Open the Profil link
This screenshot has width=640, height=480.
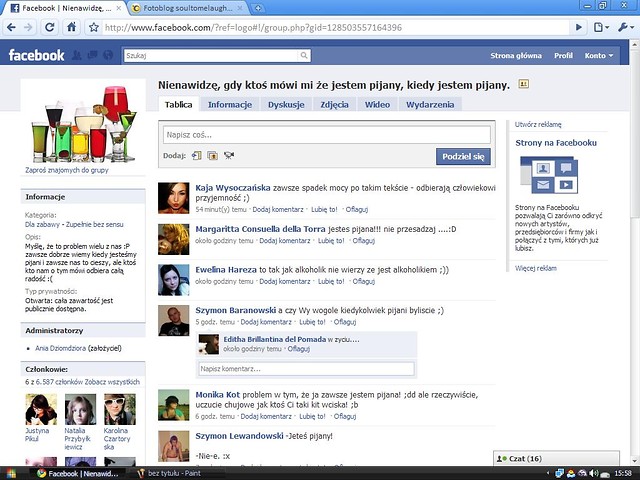point(563,56)
